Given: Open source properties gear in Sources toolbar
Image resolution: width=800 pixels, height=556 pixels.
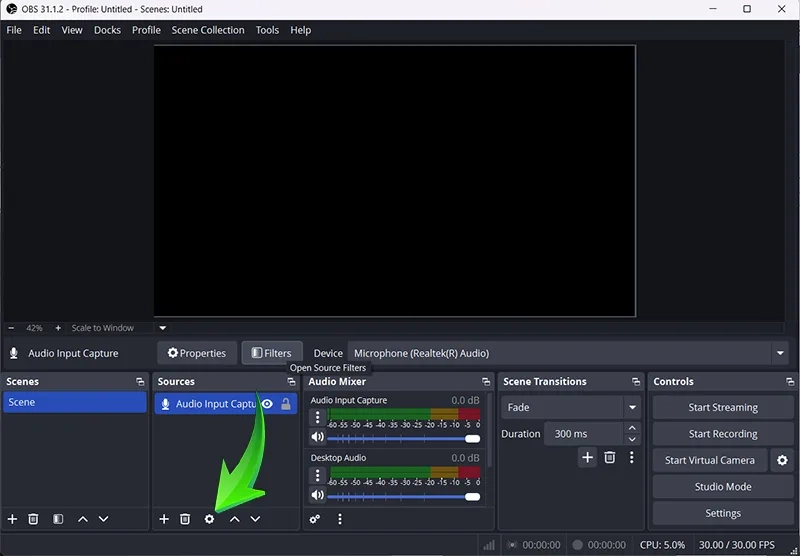Looking at the screenshot, I should [x=209, y=519].
